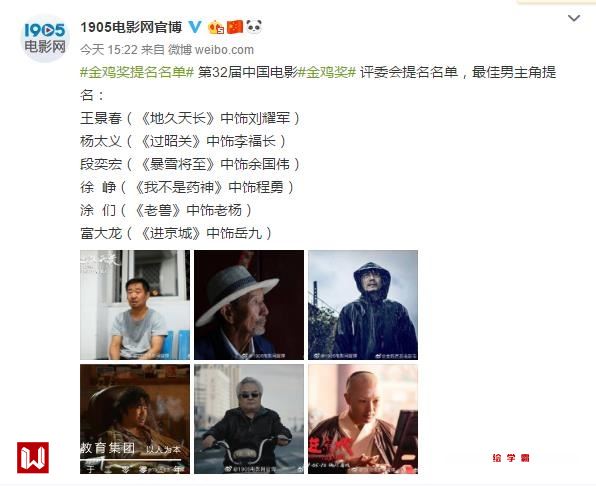Click the 微博 weibo.com source link
596x486 pixels.
(x=211, y=50)
